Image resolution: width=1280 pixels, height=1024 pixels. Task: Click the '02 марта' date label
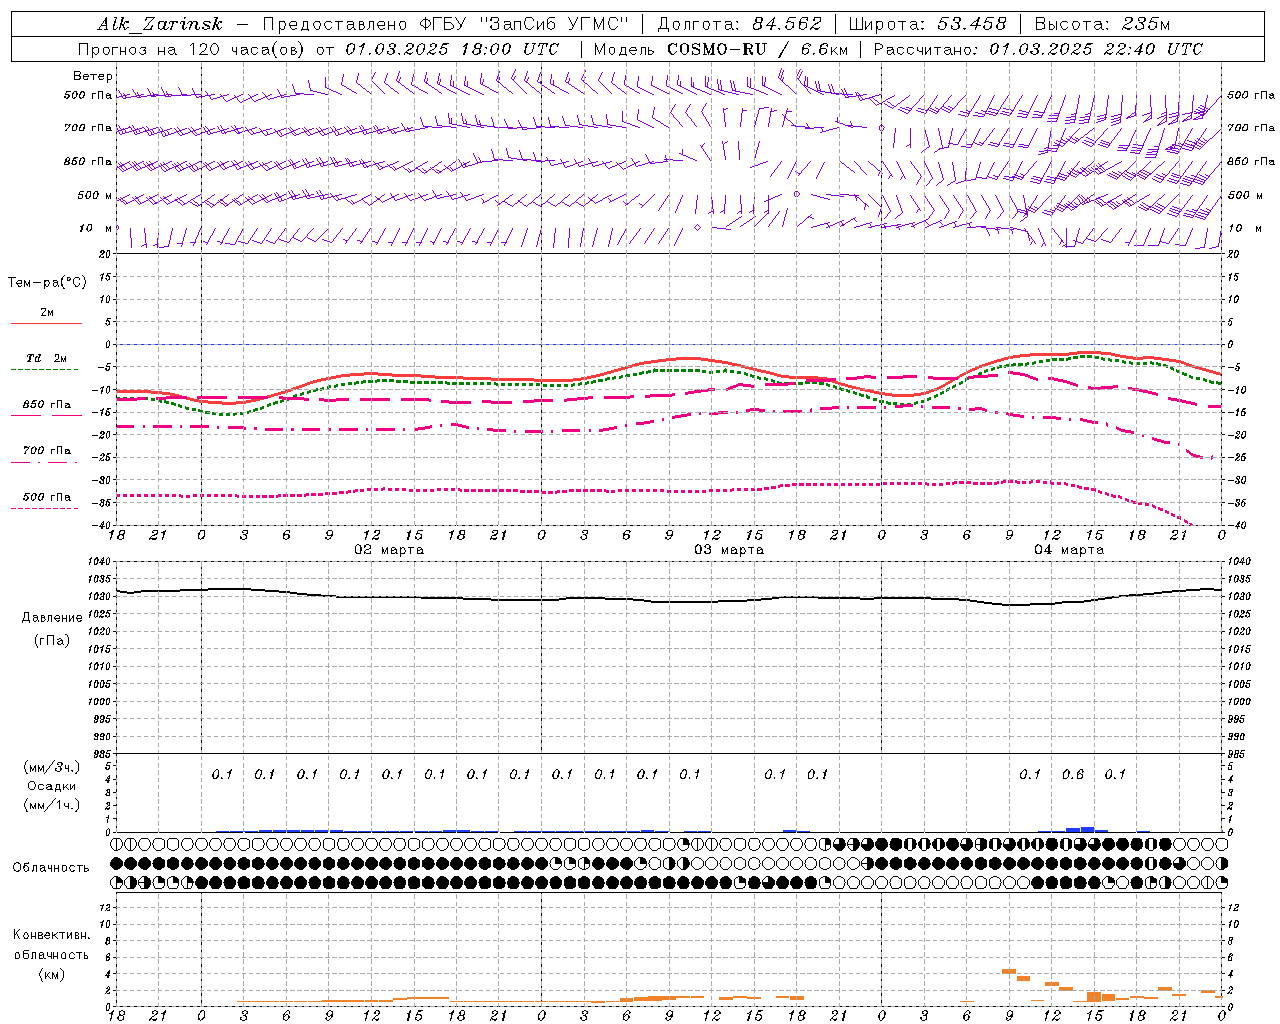[389, 550]
